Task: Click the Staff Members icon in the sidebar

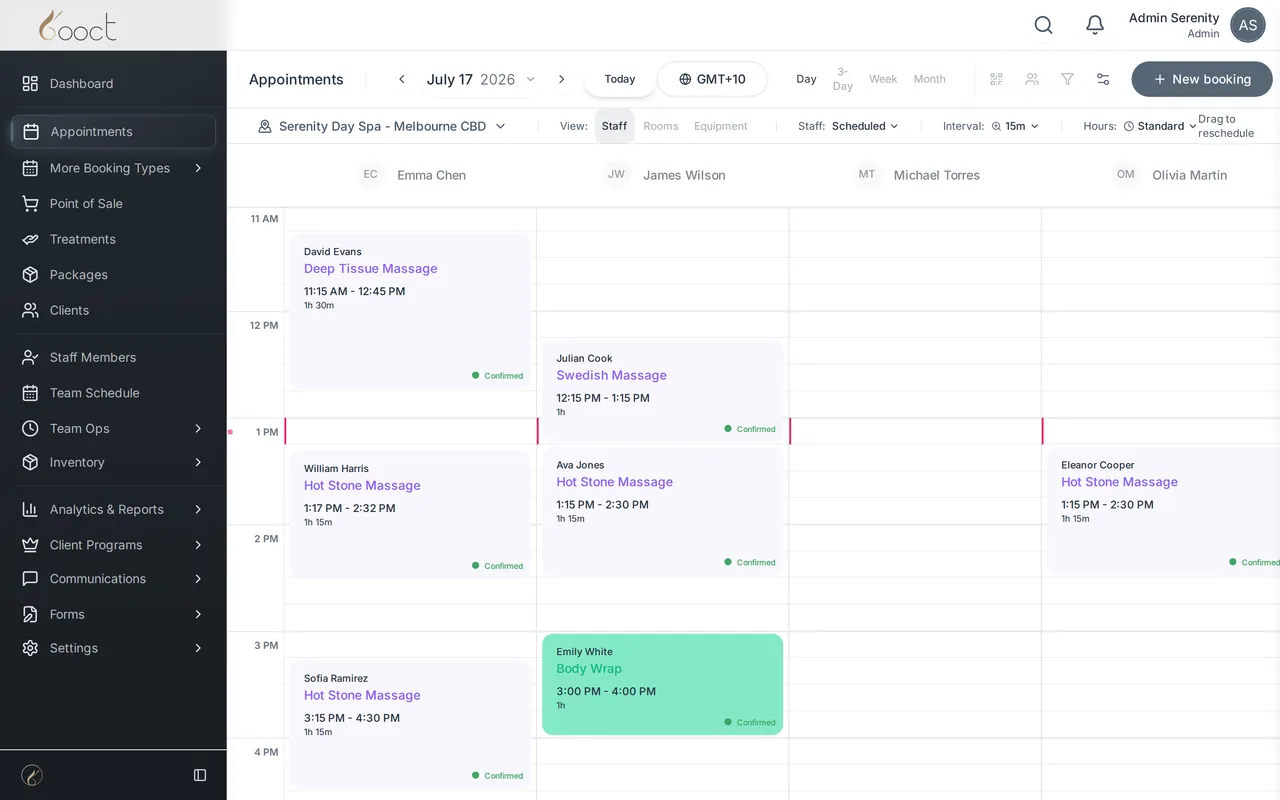Action: coord(30,357)
